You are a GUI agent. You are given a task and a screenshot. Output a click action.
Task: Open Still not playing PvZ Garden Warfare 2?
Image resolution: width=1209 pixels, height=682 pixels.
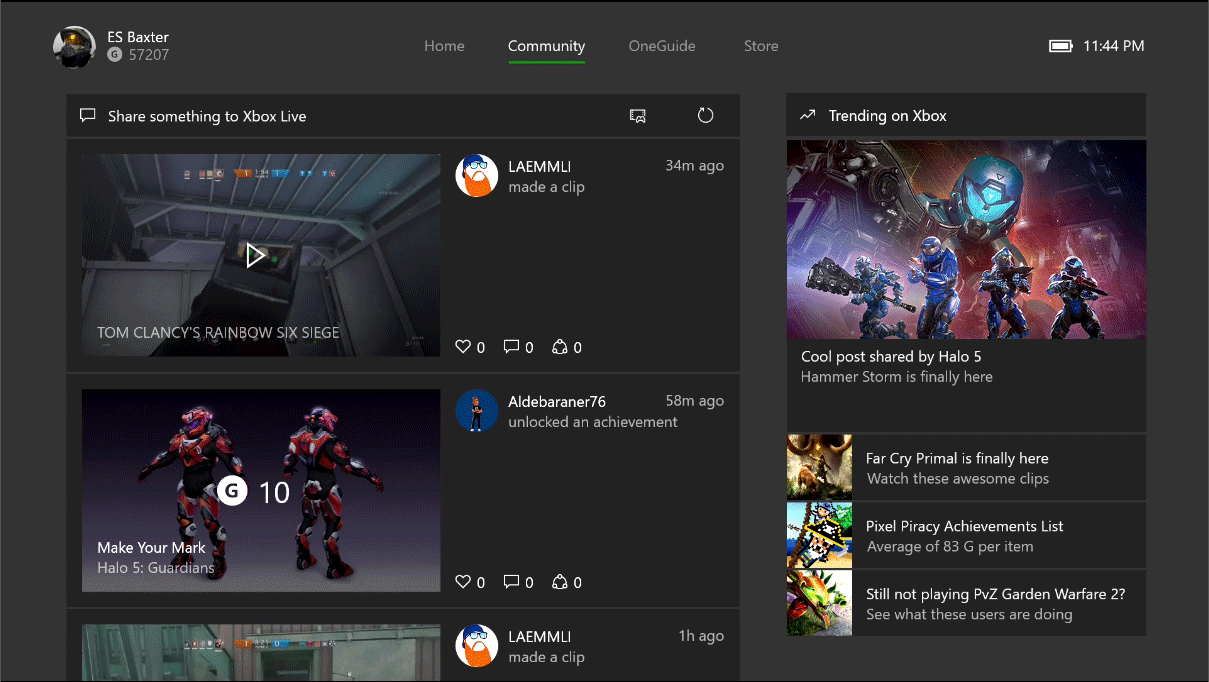[996, 594]
